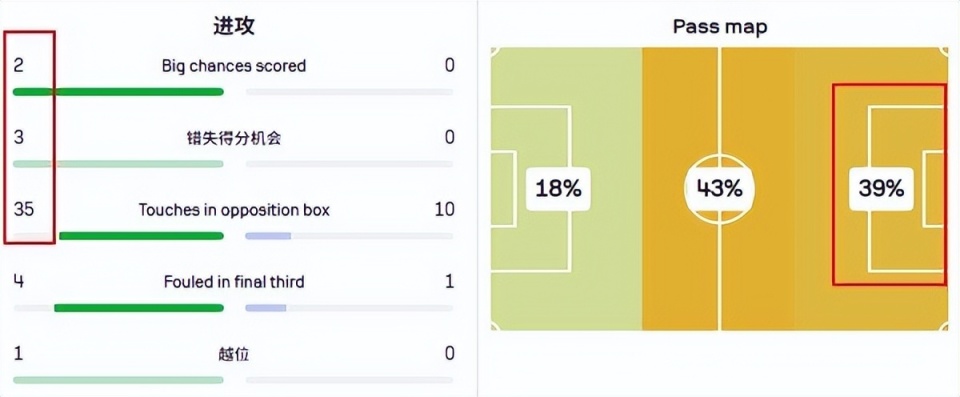This screenshot has width=960, height=397.
Task: Click away bar for Fouled in final third
Action: click(266, 308)
